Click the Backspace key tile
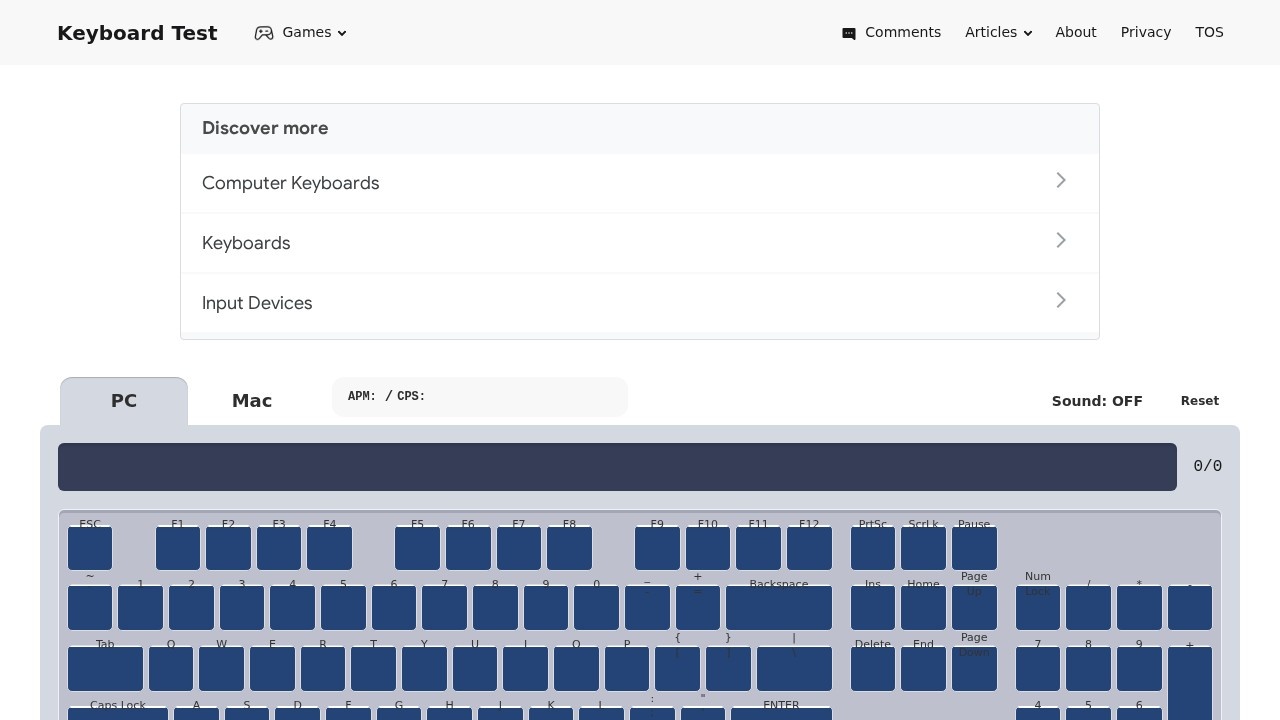The width and height of the screenshot is (1280, 720). pos(778,607)
